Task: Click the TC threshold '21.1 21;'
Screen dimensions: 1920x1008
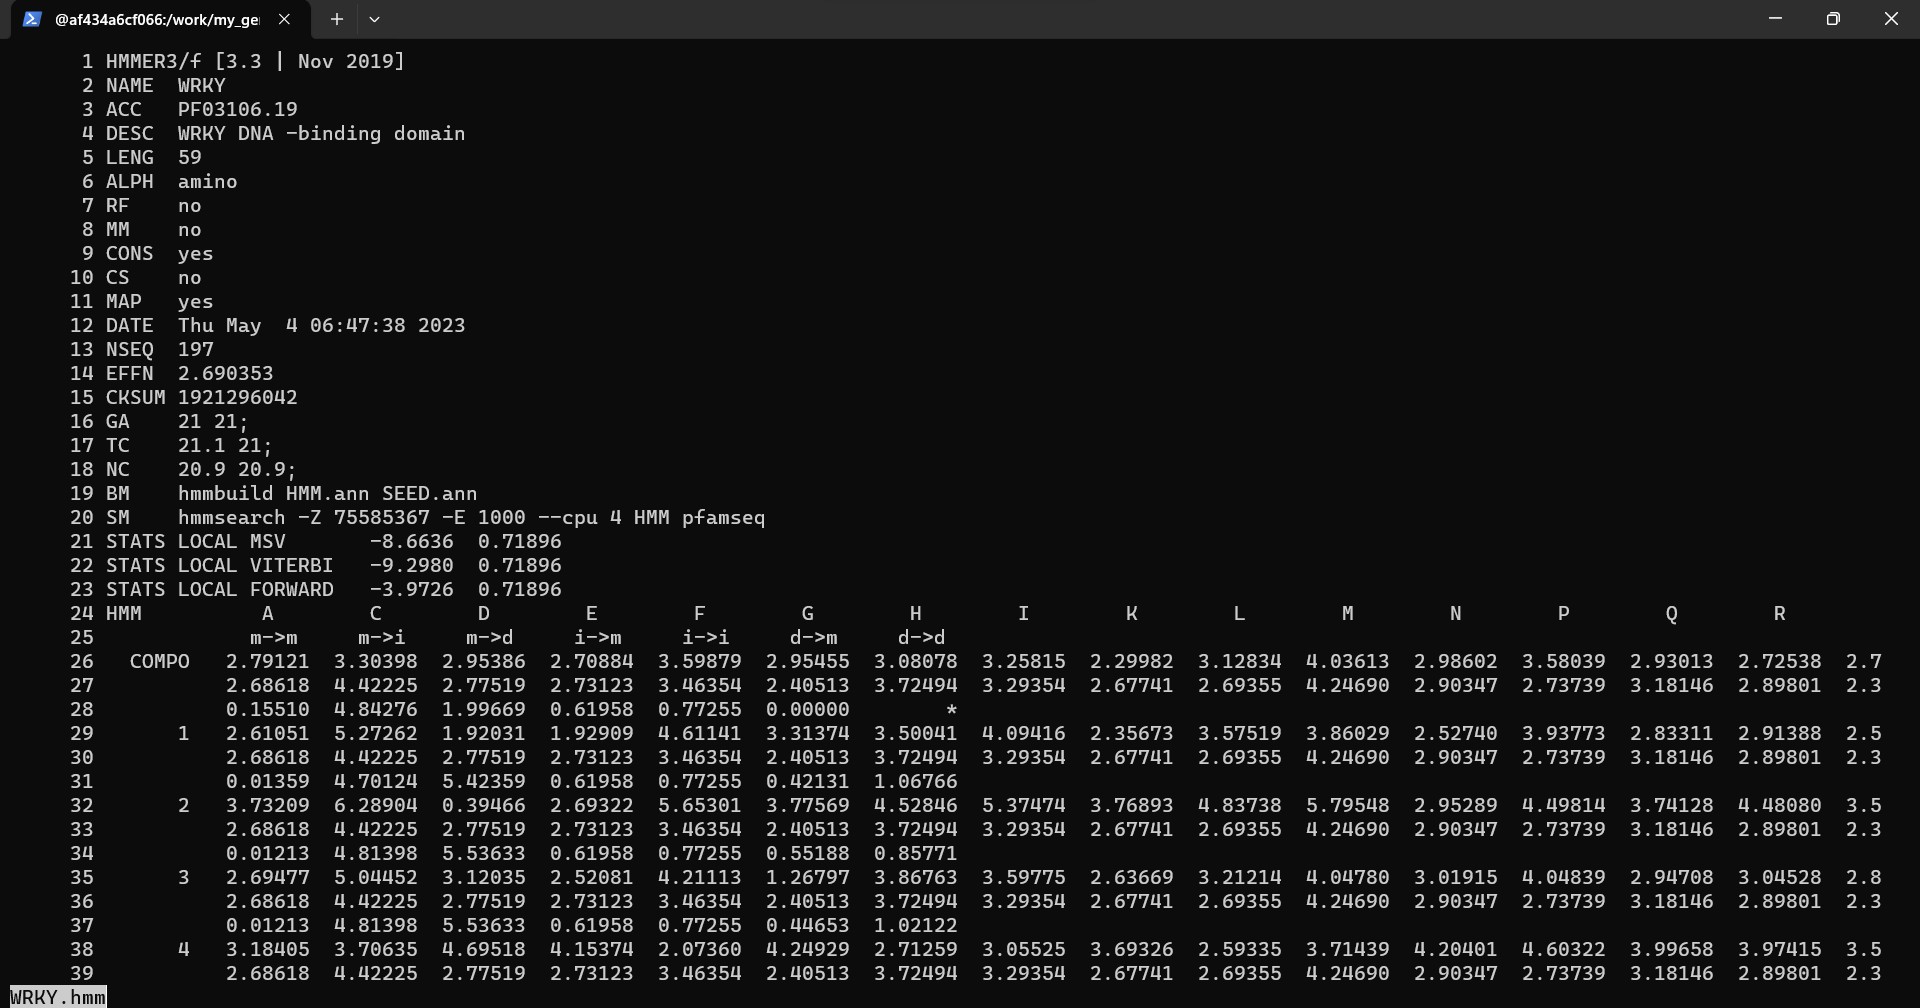Action: coord(225,445)
